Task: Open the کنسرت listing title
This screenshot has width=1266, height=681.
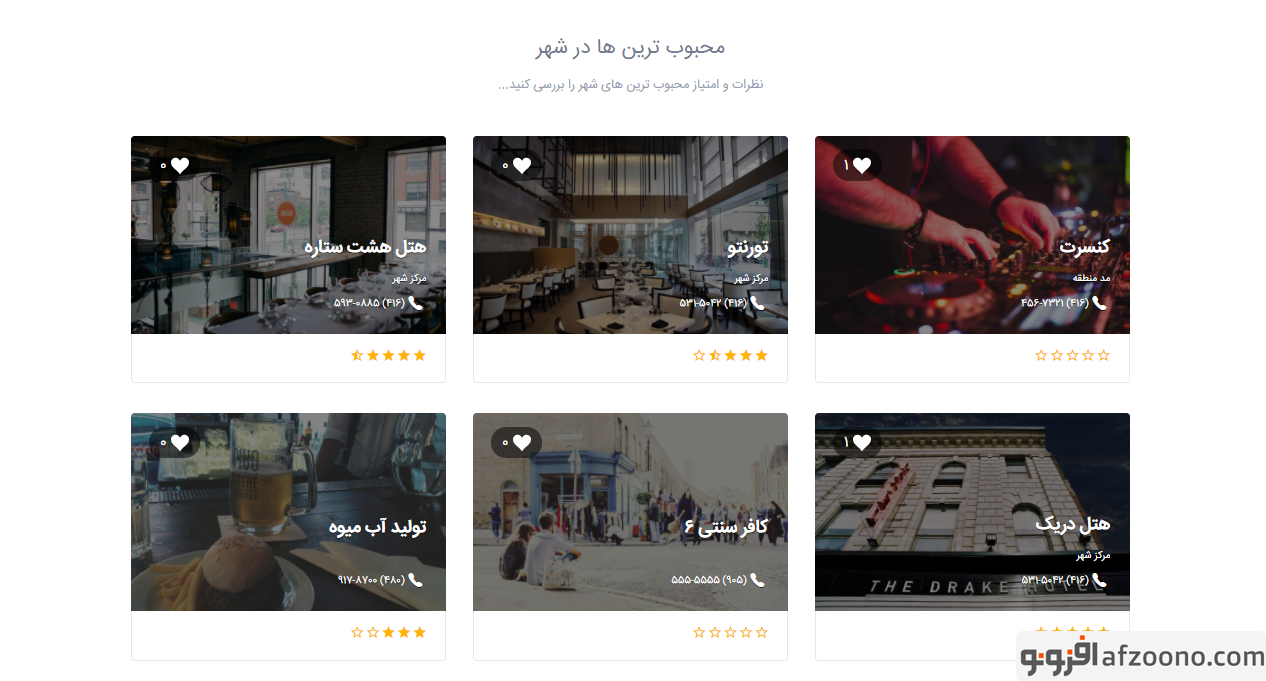Action: tap(1085, 247)
